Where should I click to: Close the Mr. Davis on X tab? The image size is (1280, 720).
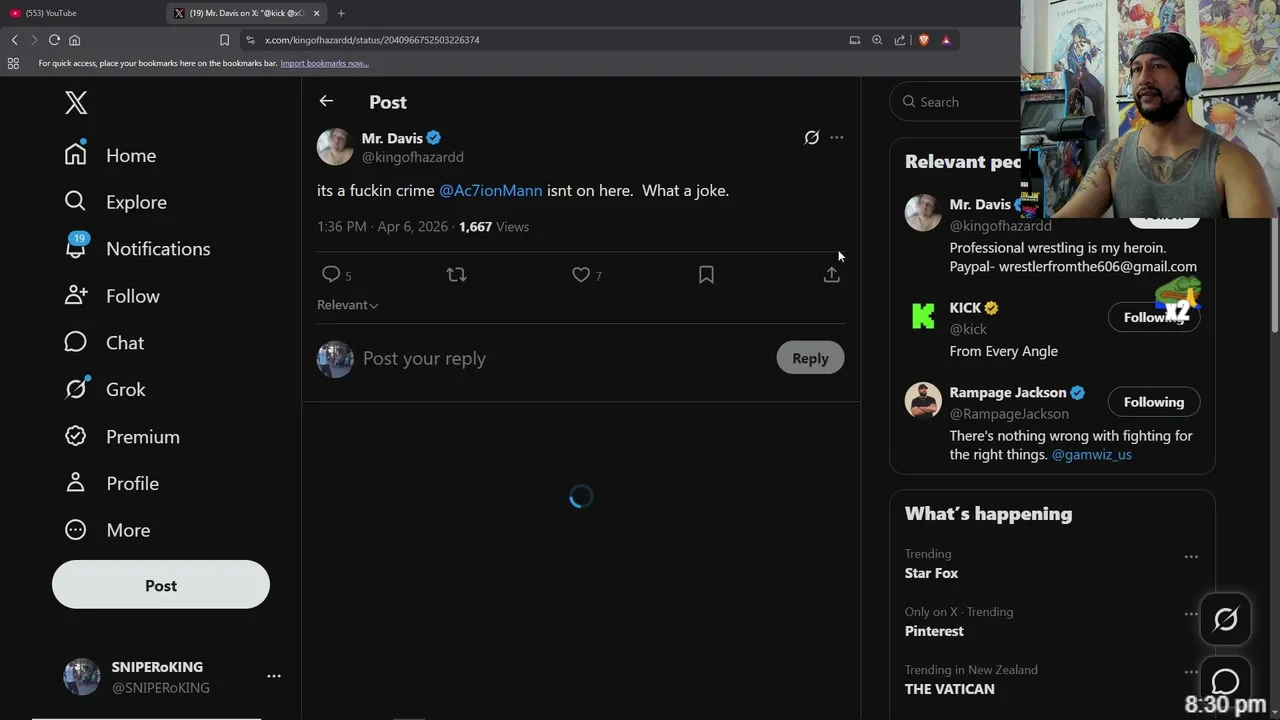pyautogui.click(x=316, y=13)
